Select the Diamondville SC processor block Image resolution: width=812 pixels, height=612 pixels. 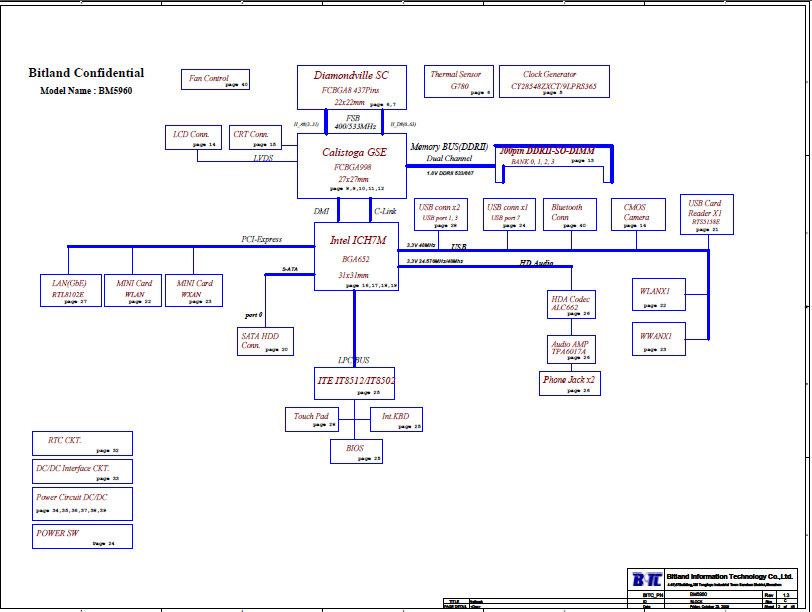pos(352,88)
